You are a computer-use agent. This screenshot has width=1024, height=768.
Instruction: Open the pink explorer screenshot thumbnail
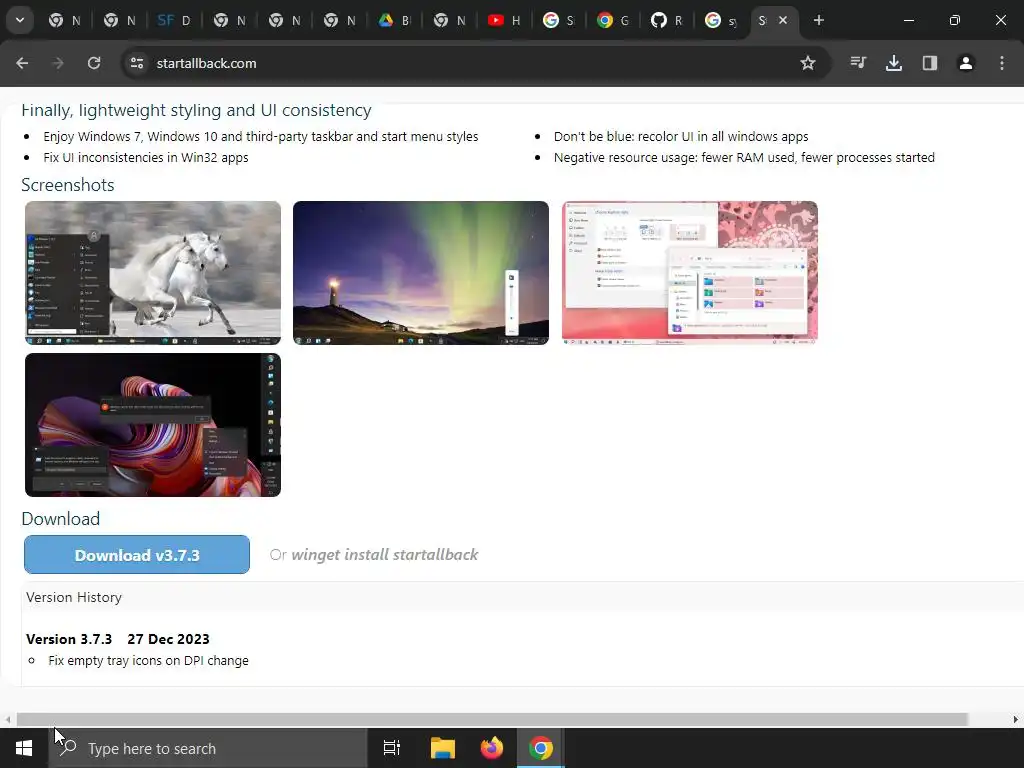click(x=690, y=273)
